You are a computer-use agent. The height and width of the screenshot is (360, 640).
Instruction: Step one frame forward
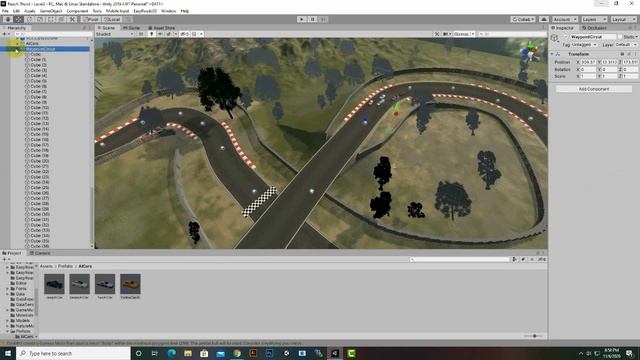(x=323, y=19)
